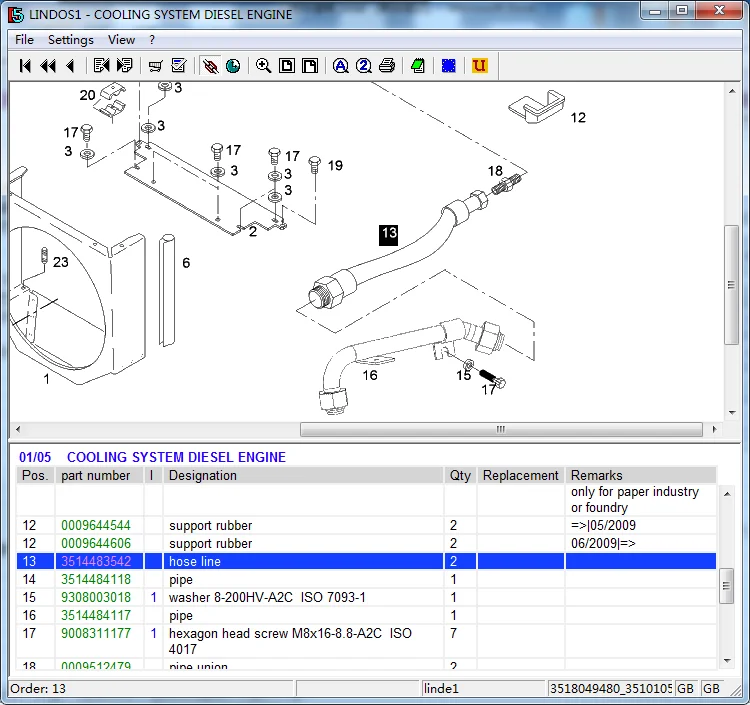Click the parts list scrollbar up arrow
This screenshot has height=705, width=750.
click(727, 494)
